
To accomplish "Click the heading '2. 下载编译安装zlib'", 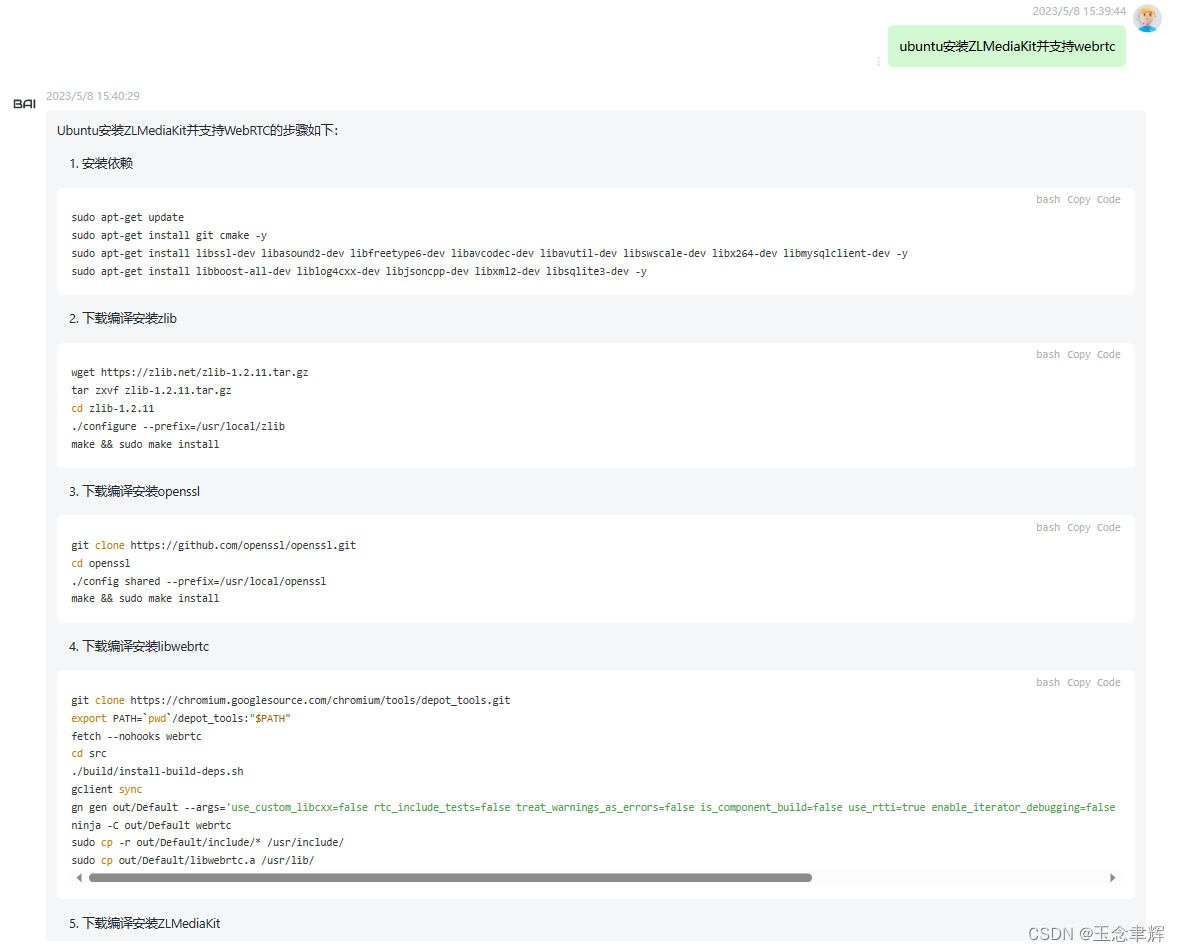I will click(x=123, y=319).
